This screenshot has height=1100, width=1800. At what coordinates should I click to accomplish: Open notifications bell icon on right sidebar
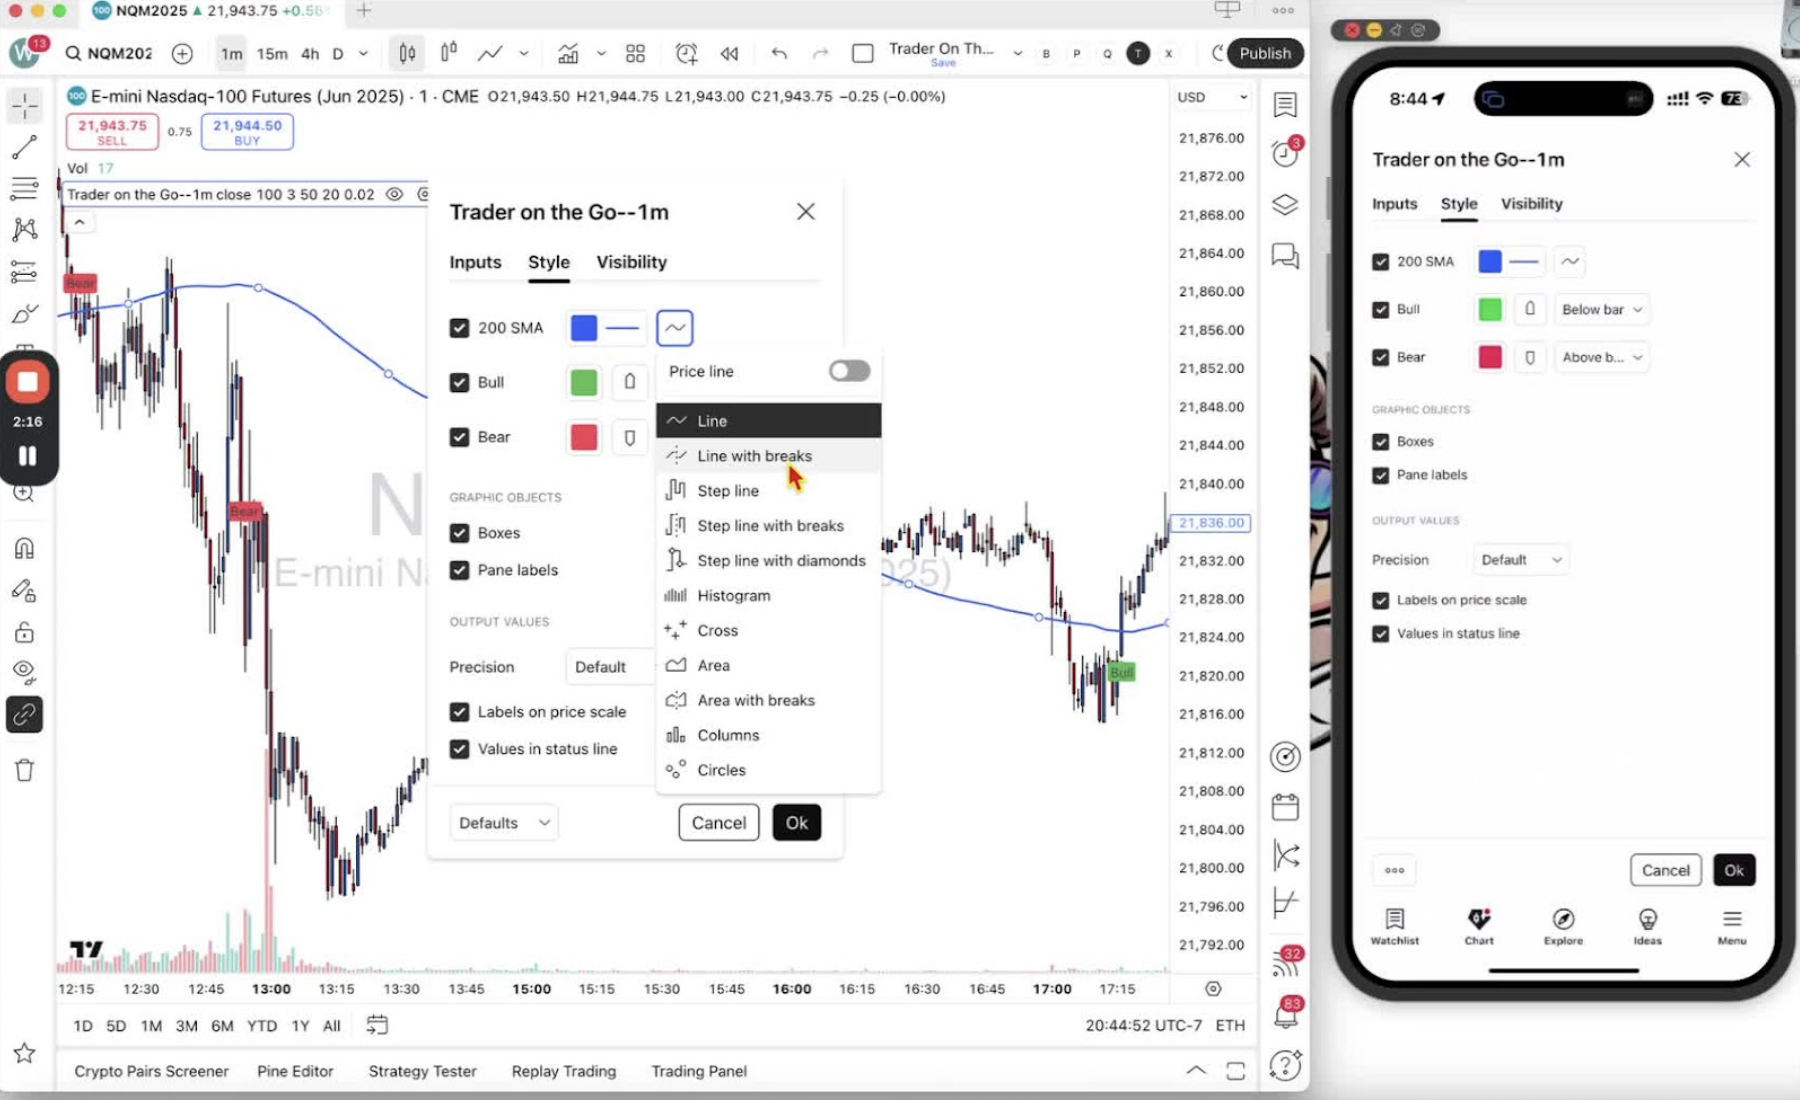[1286, 1016]
